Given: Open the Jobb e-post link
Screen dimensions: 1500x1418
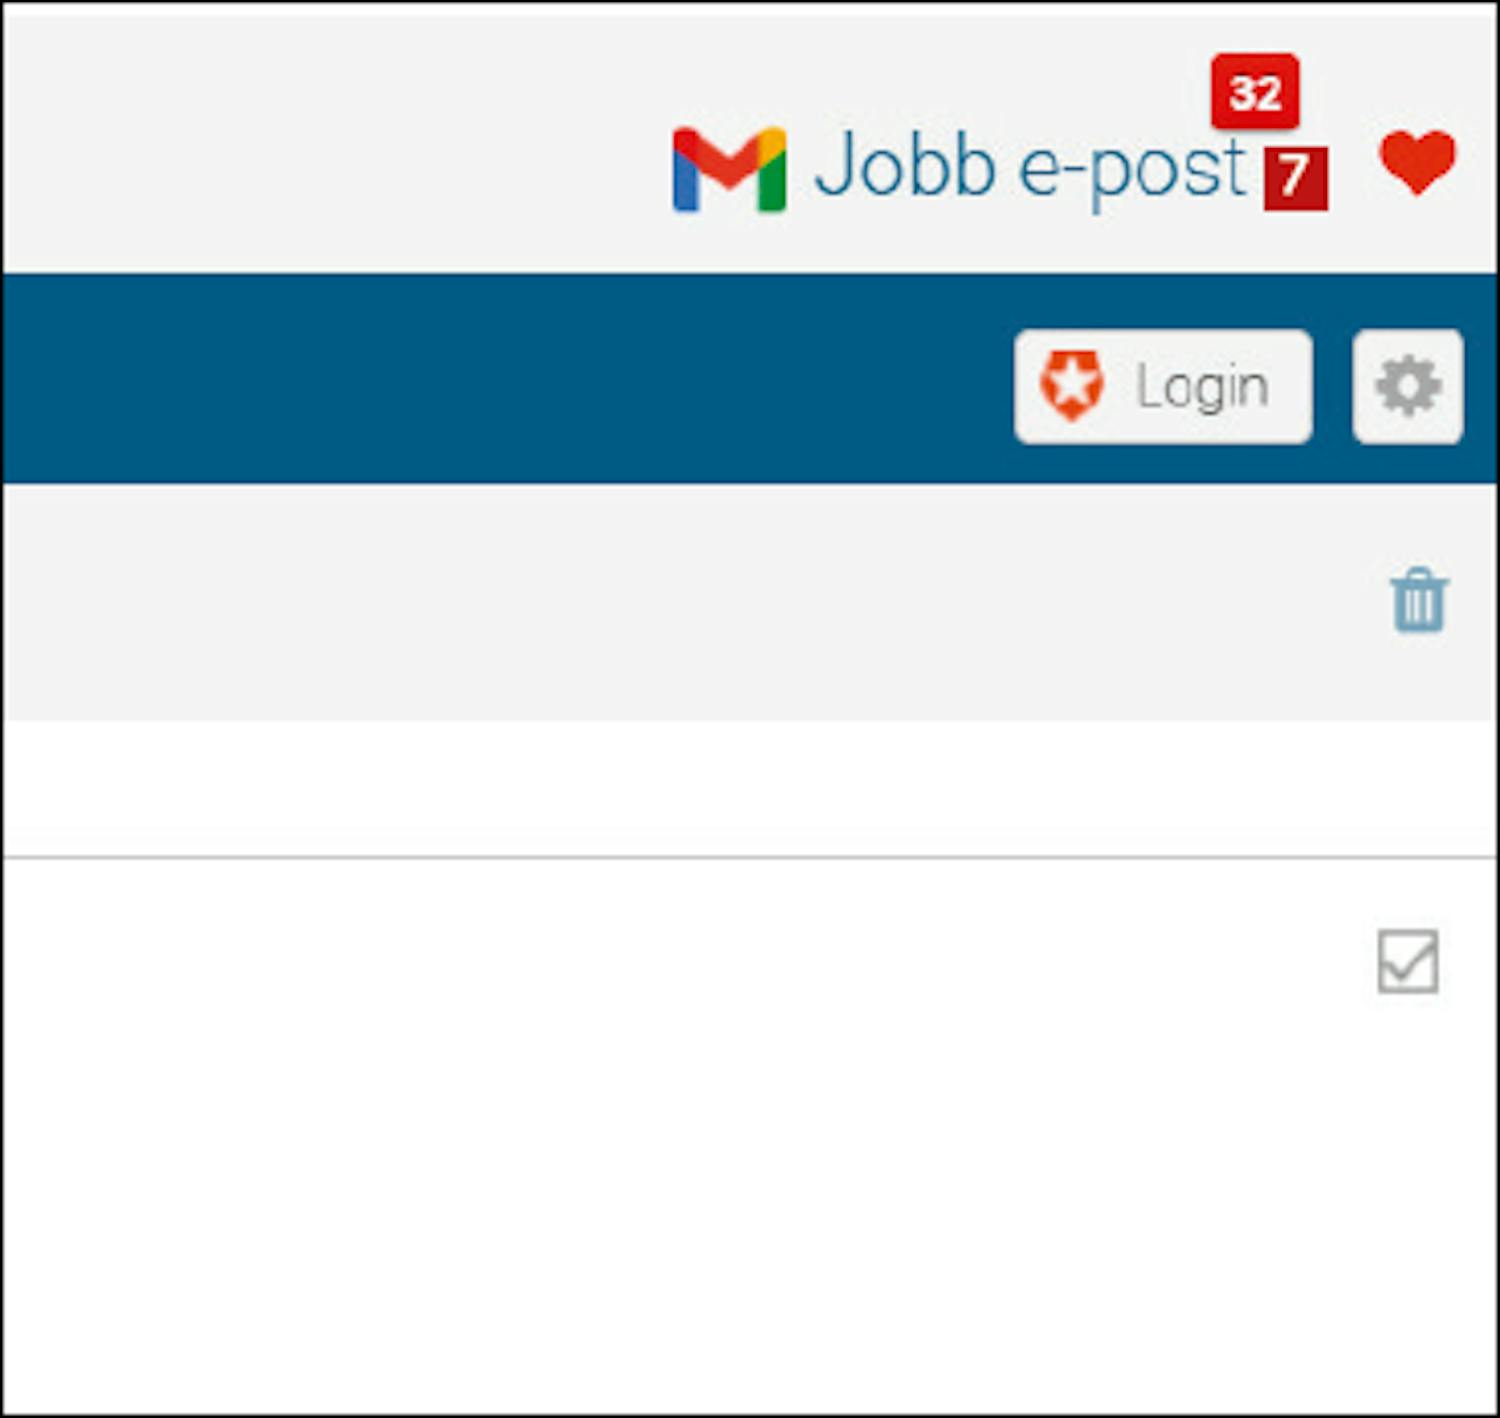Looking at the screenshot, I should (1030, 168).
